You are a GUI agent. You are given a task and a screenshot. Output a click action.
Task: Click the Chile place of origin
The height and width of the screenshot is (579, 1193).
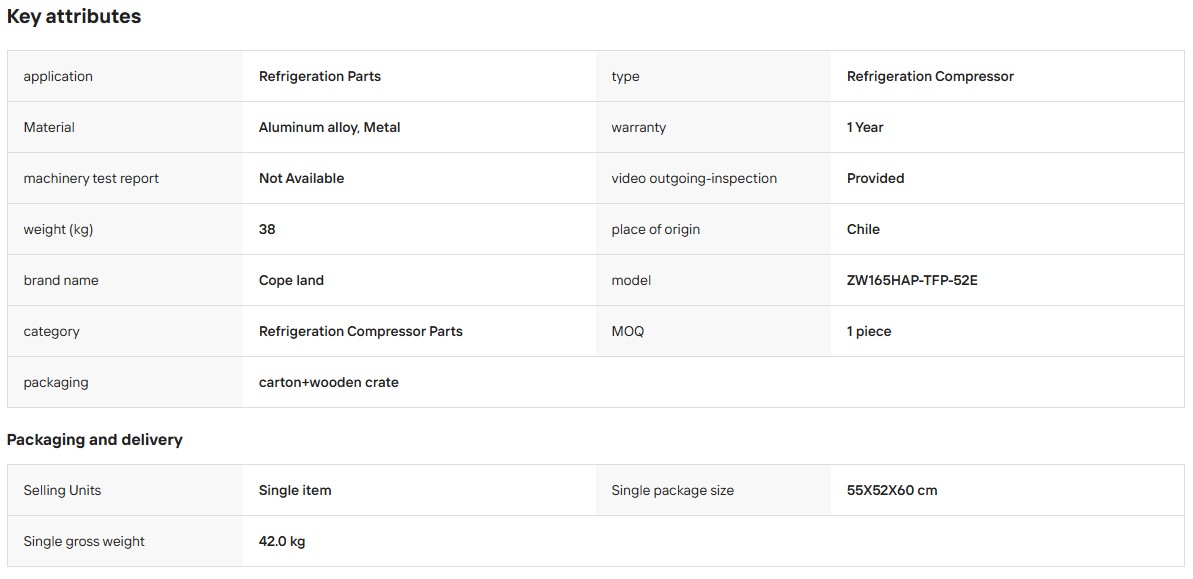[x=863, y=229]
